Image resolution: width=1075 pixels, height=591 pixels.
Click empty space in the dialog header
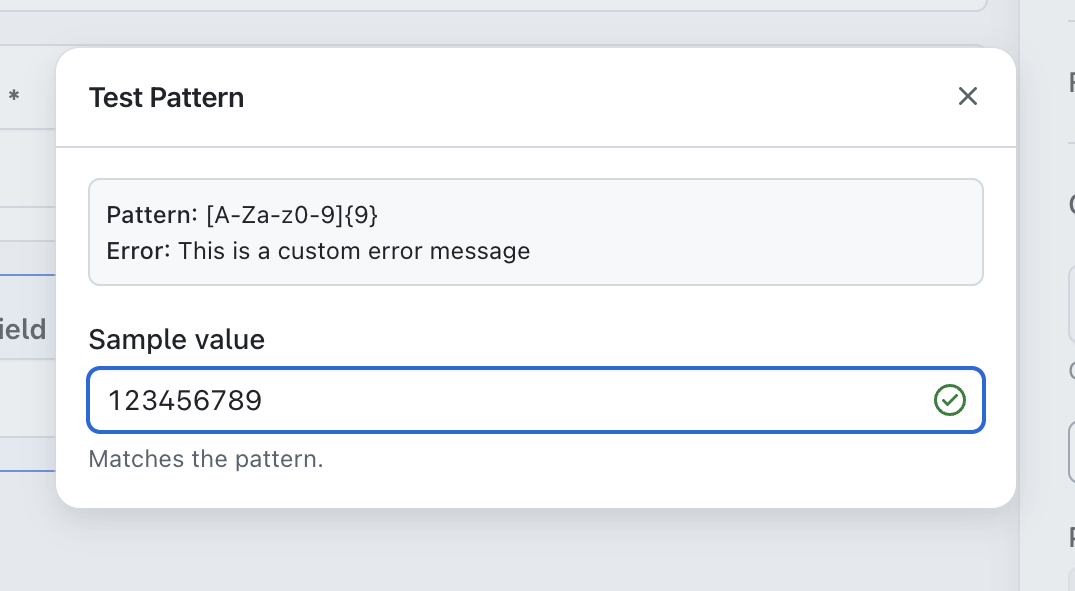click(x=600, y=97)
